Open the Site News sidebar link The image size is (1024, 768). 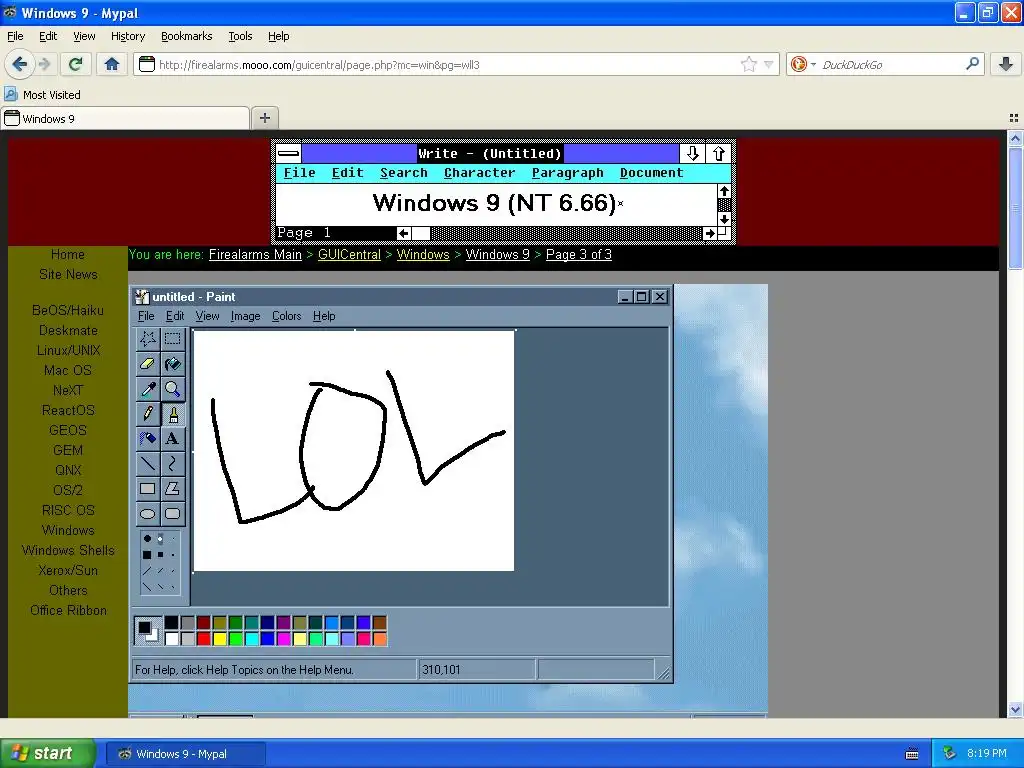(x=68, y=274)
